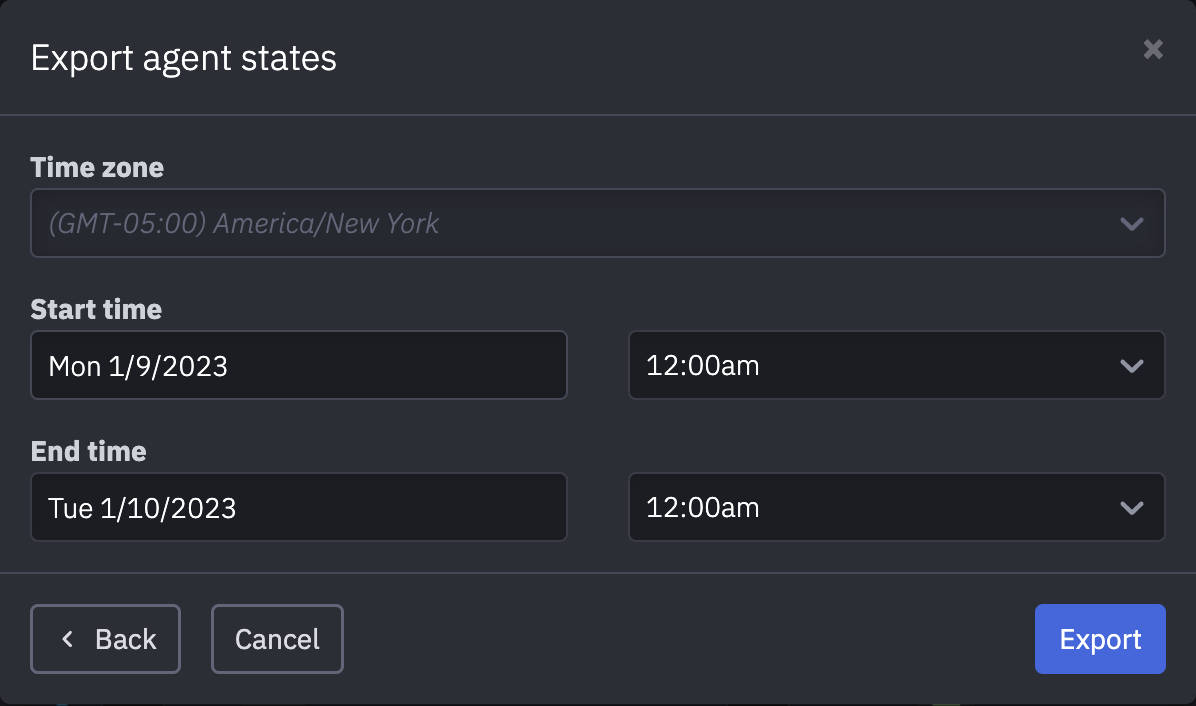Click the Start time label
This screenshot has width=1196, height=706.
pyautogui.click(x=96, y=309)
